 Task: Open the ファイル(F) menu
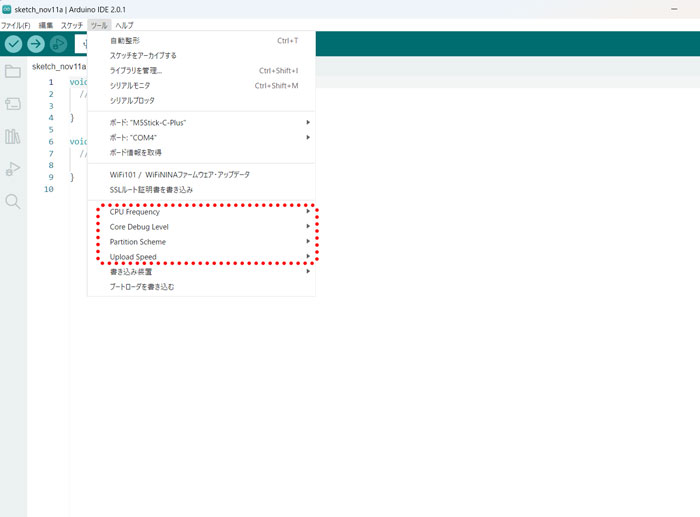(16, 25)
